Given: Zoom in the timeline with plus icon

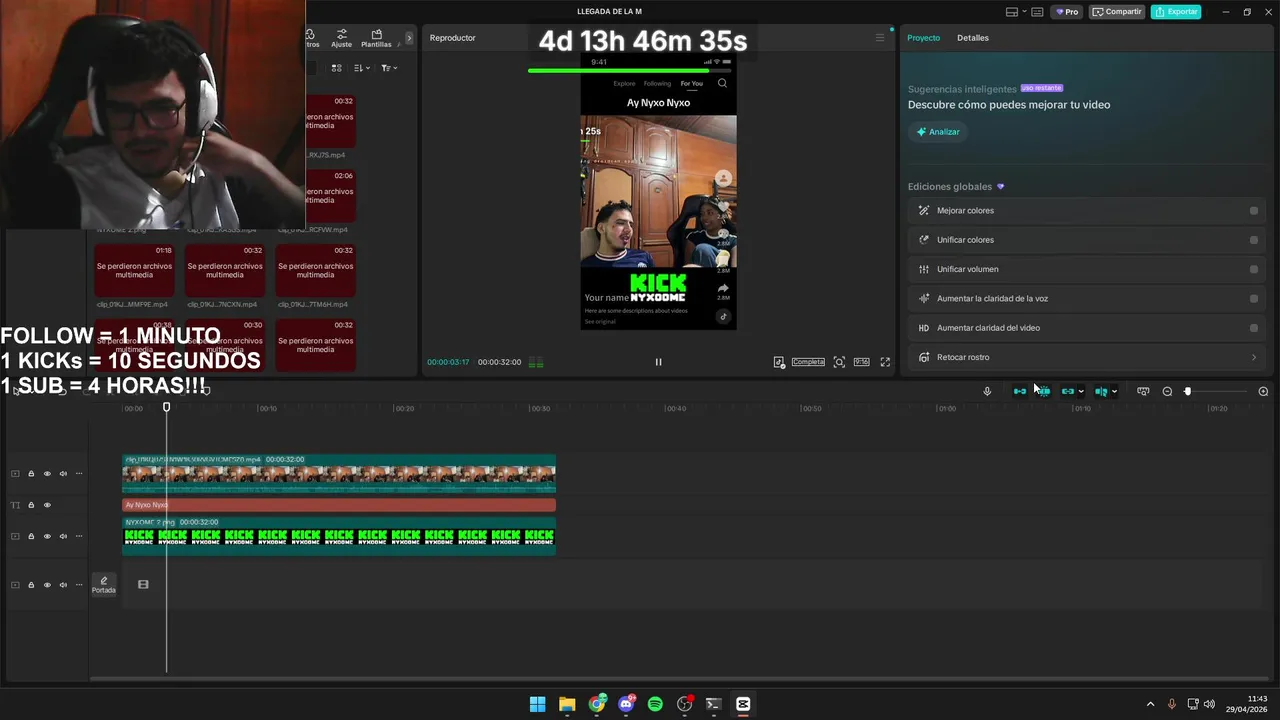Looking at the screenshot, I should pos(1263,391).
